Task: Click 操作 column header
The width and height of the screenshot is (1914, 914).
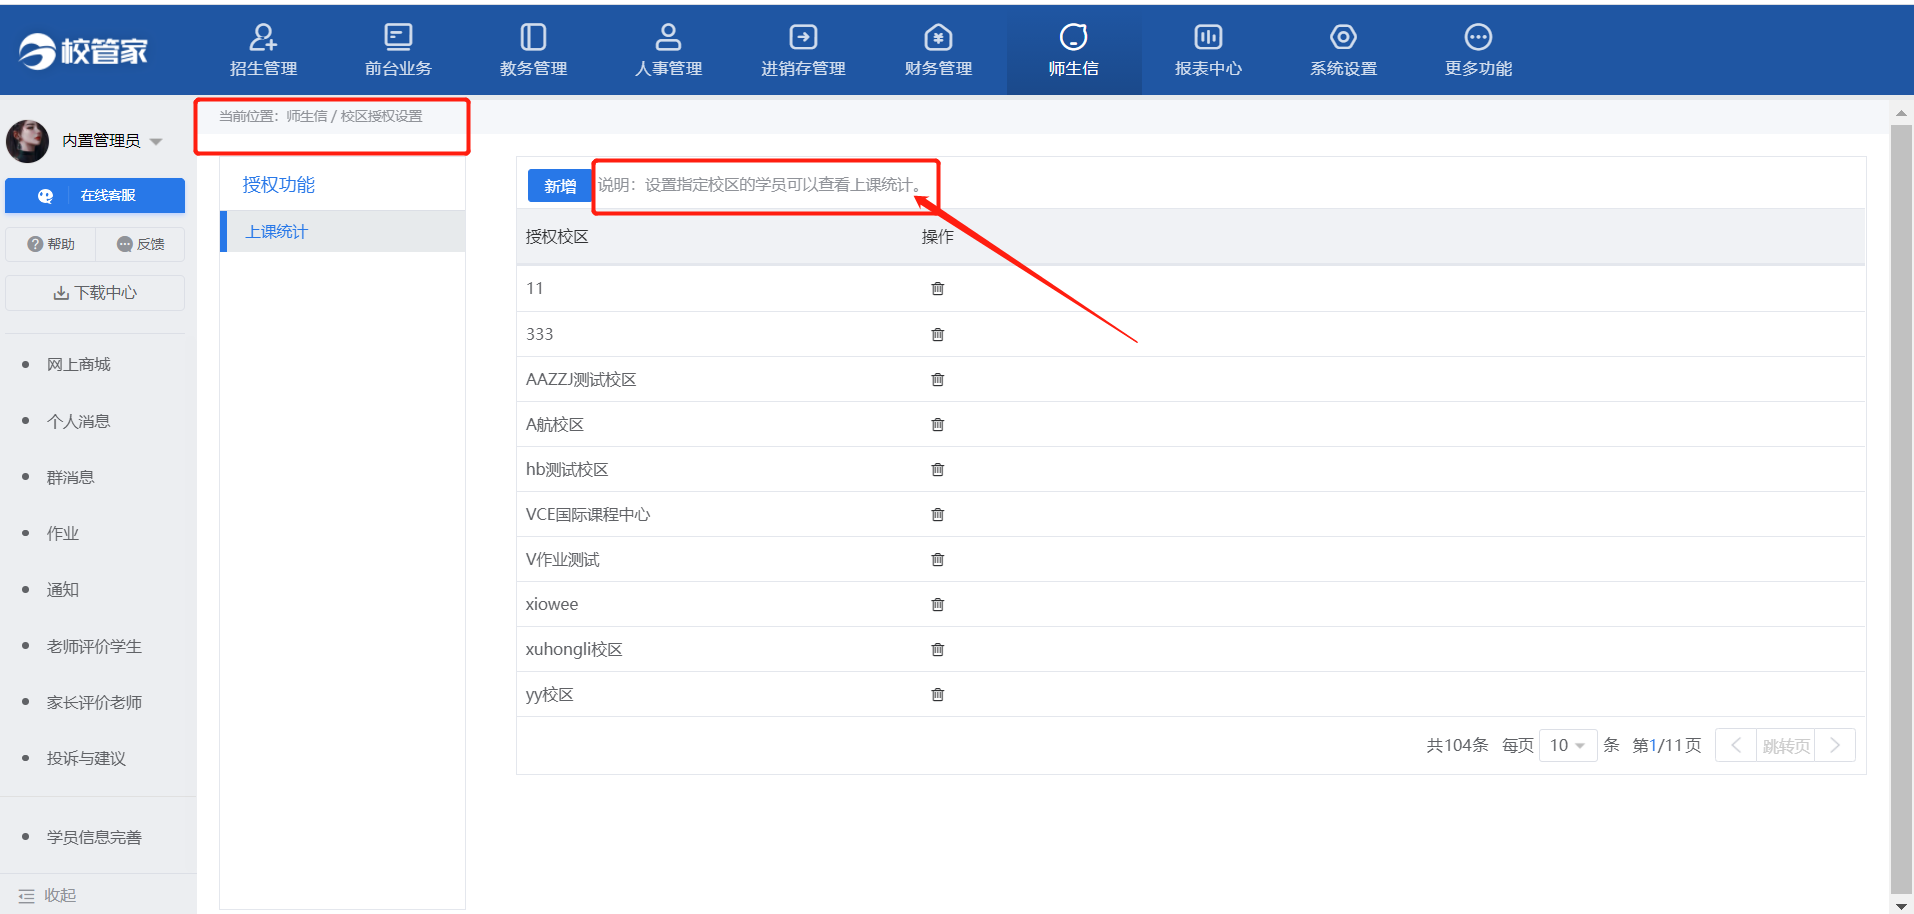Action: (x=937, y=236)
